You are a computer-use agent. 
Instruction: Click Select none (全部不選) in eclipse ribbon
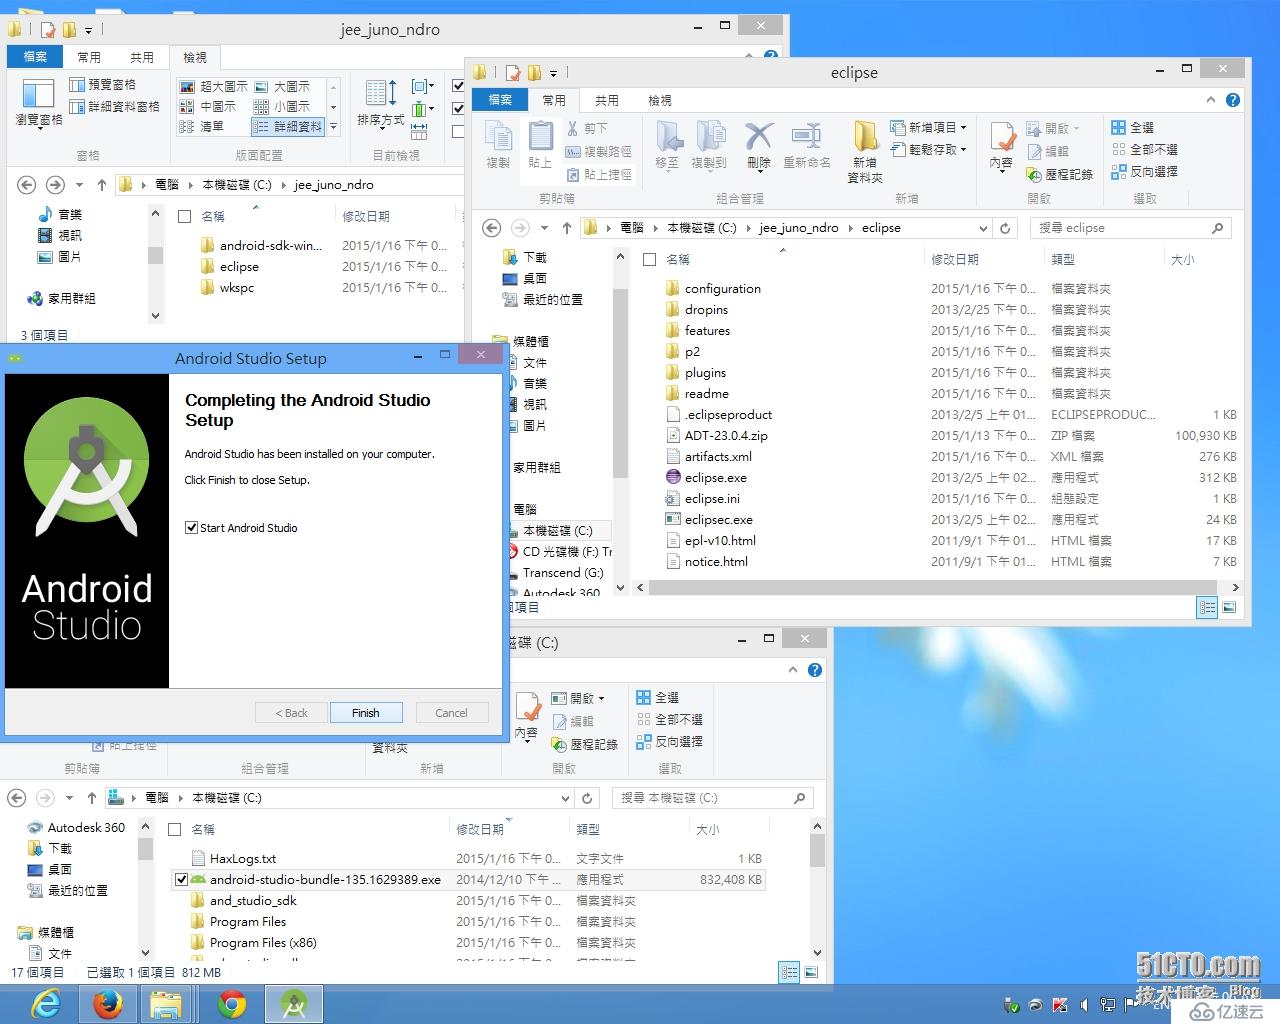(1145, 149)
